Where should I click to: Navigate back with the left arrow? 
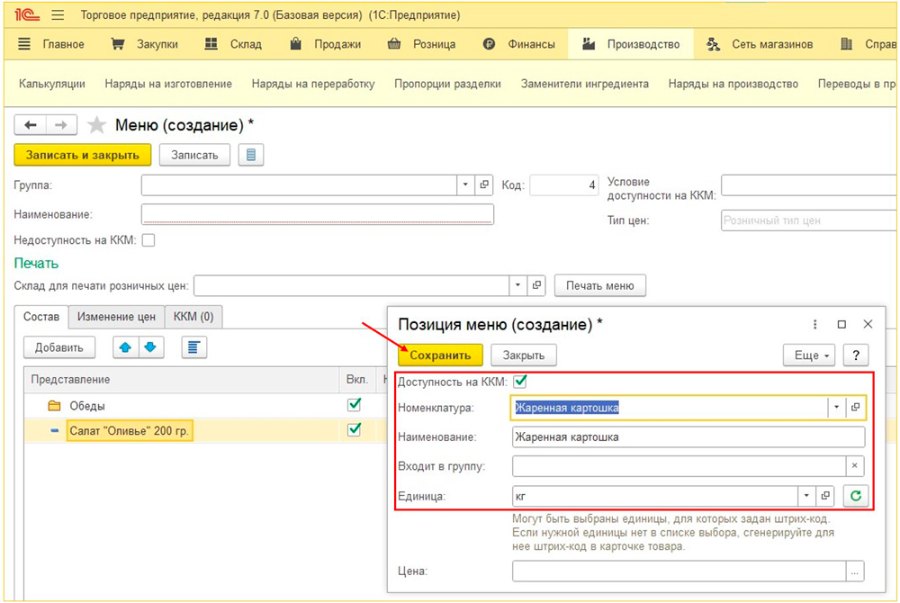point(30,125)
